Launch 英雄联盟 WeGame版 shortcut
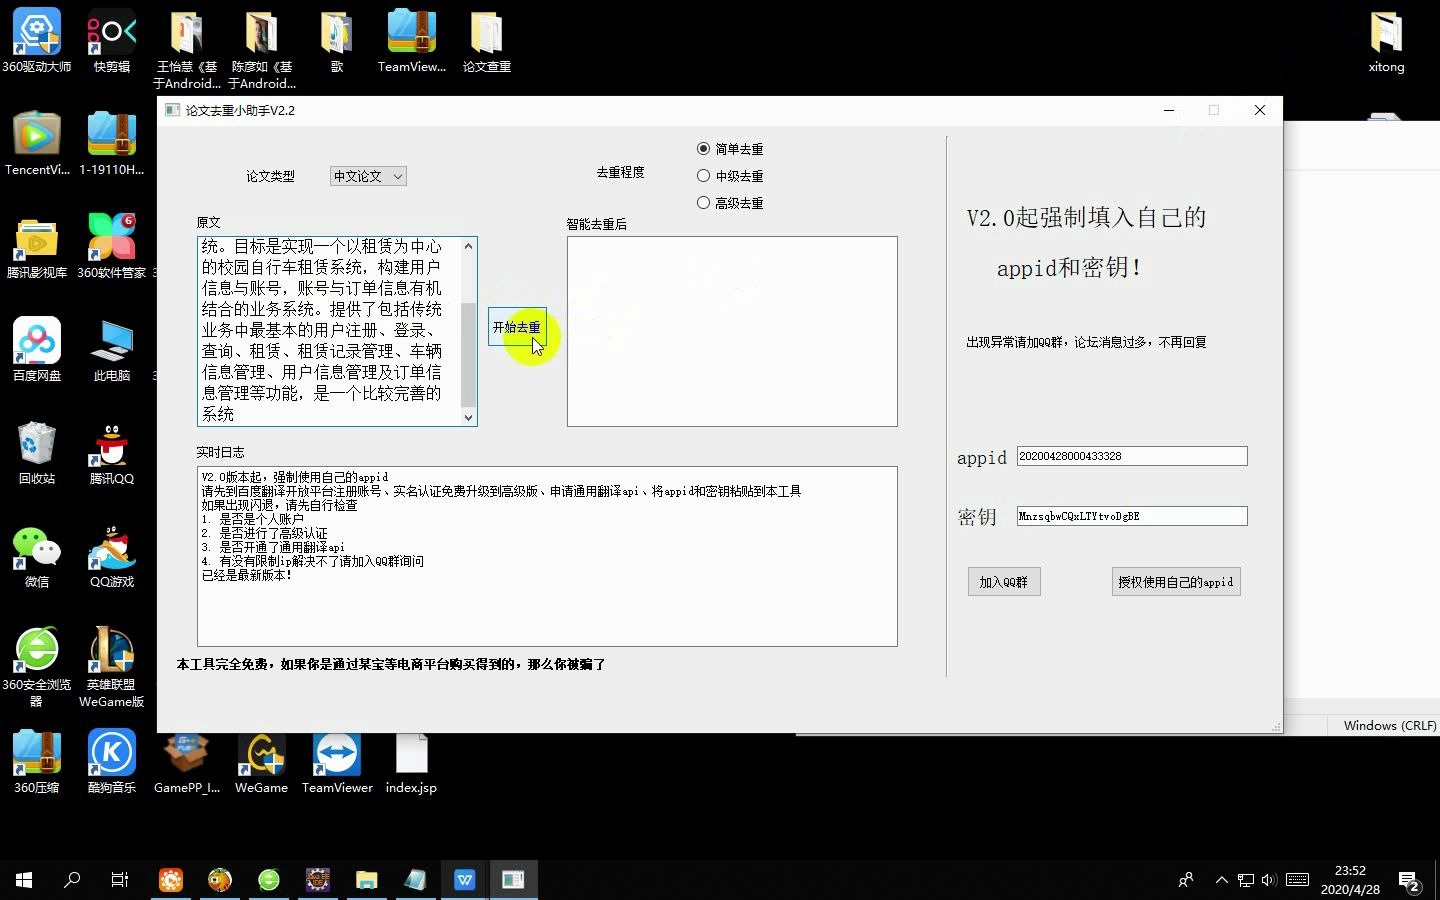This screenshot has height=900, width=1440. (x=112, y=666)
